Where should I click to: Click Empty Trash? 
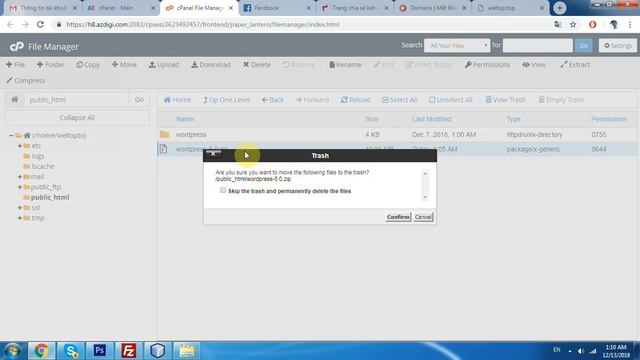pos(561,100)
